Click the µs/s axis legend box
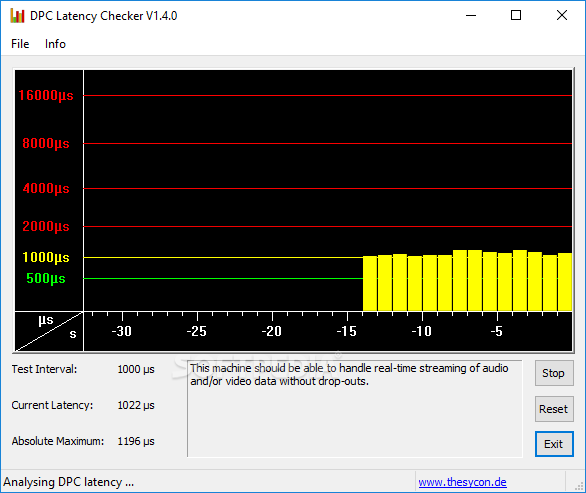 tap(49, 332)
